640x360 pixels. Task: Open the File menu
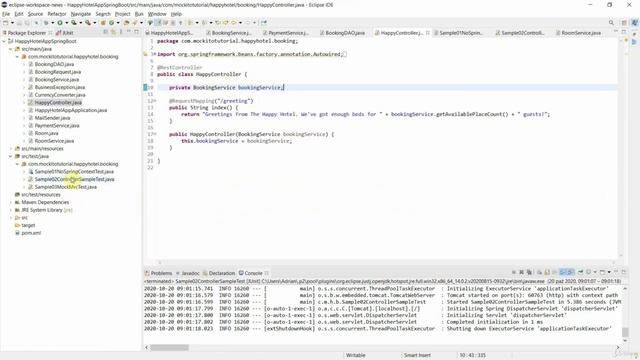coord(6,14)
